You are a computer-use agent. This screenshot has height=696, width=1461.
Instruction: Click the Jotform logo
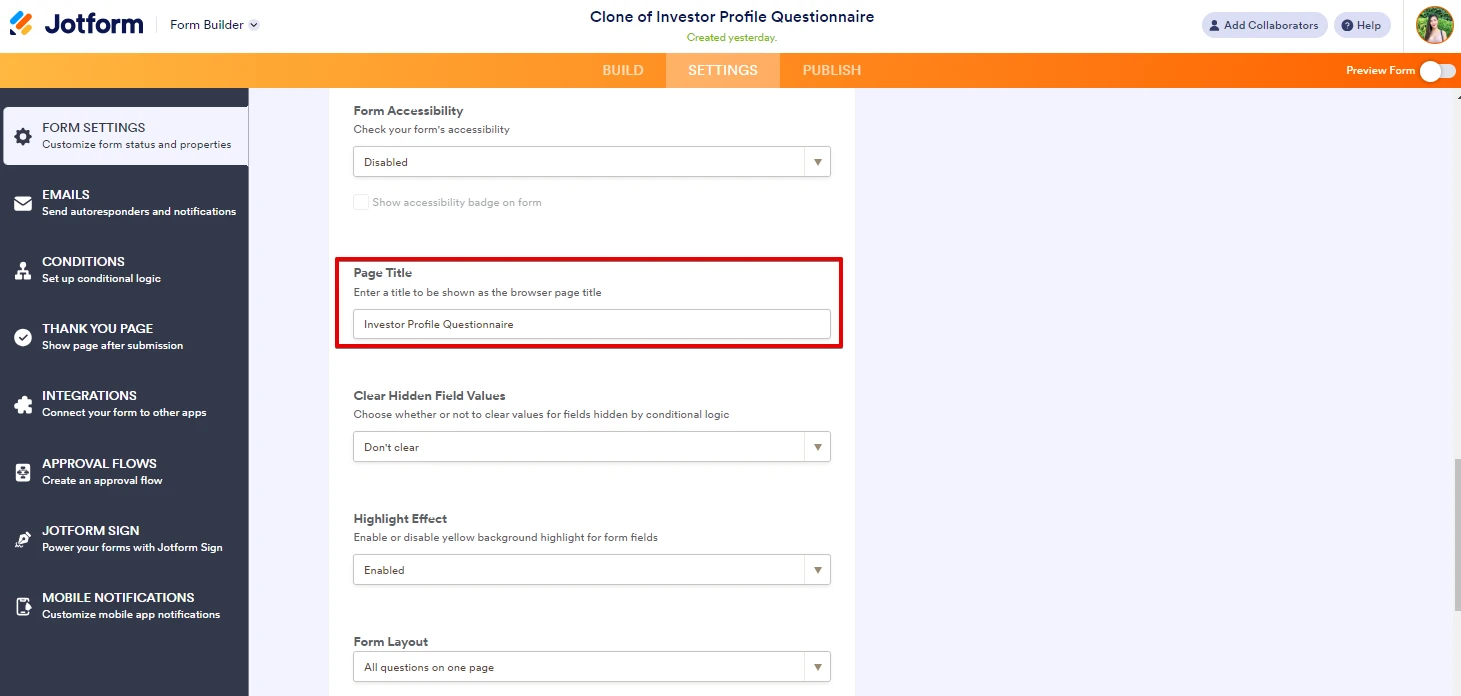click(76, 22)
